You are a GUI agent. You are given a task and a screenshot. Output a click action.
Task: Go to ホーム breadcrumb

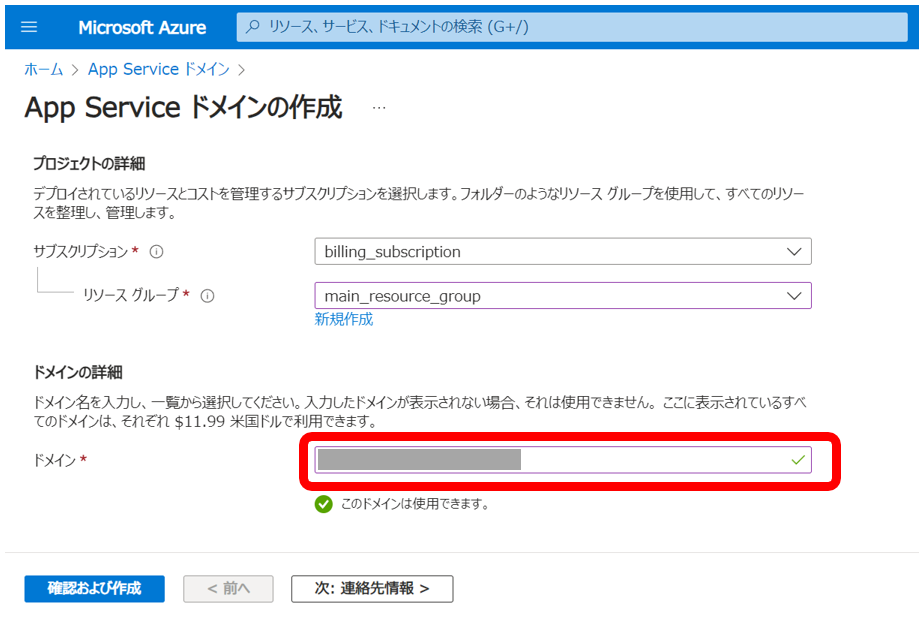click(44, 69)
